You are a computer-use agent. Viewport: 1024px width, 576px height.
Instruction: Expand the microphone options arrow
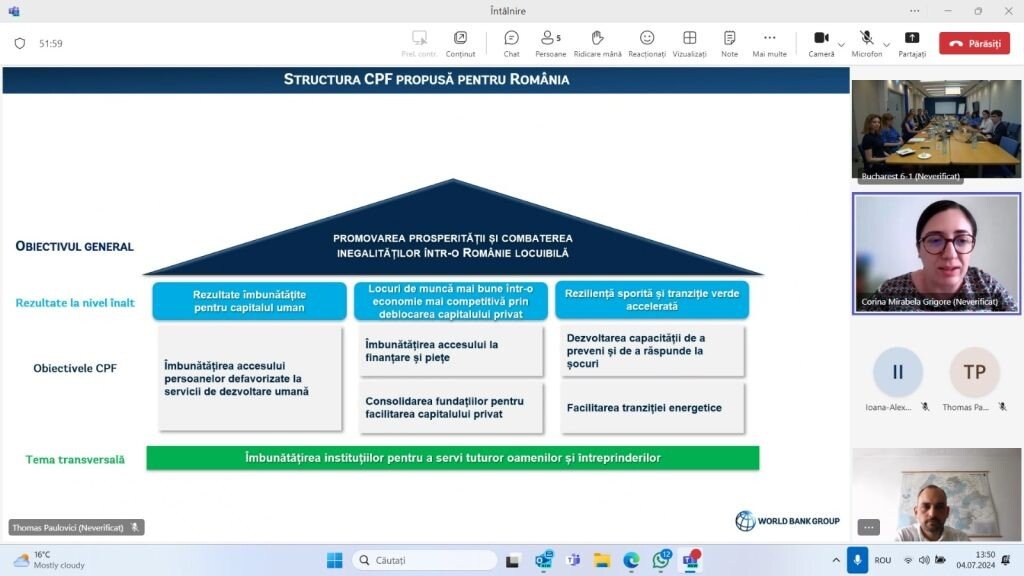tap(887, 44)
